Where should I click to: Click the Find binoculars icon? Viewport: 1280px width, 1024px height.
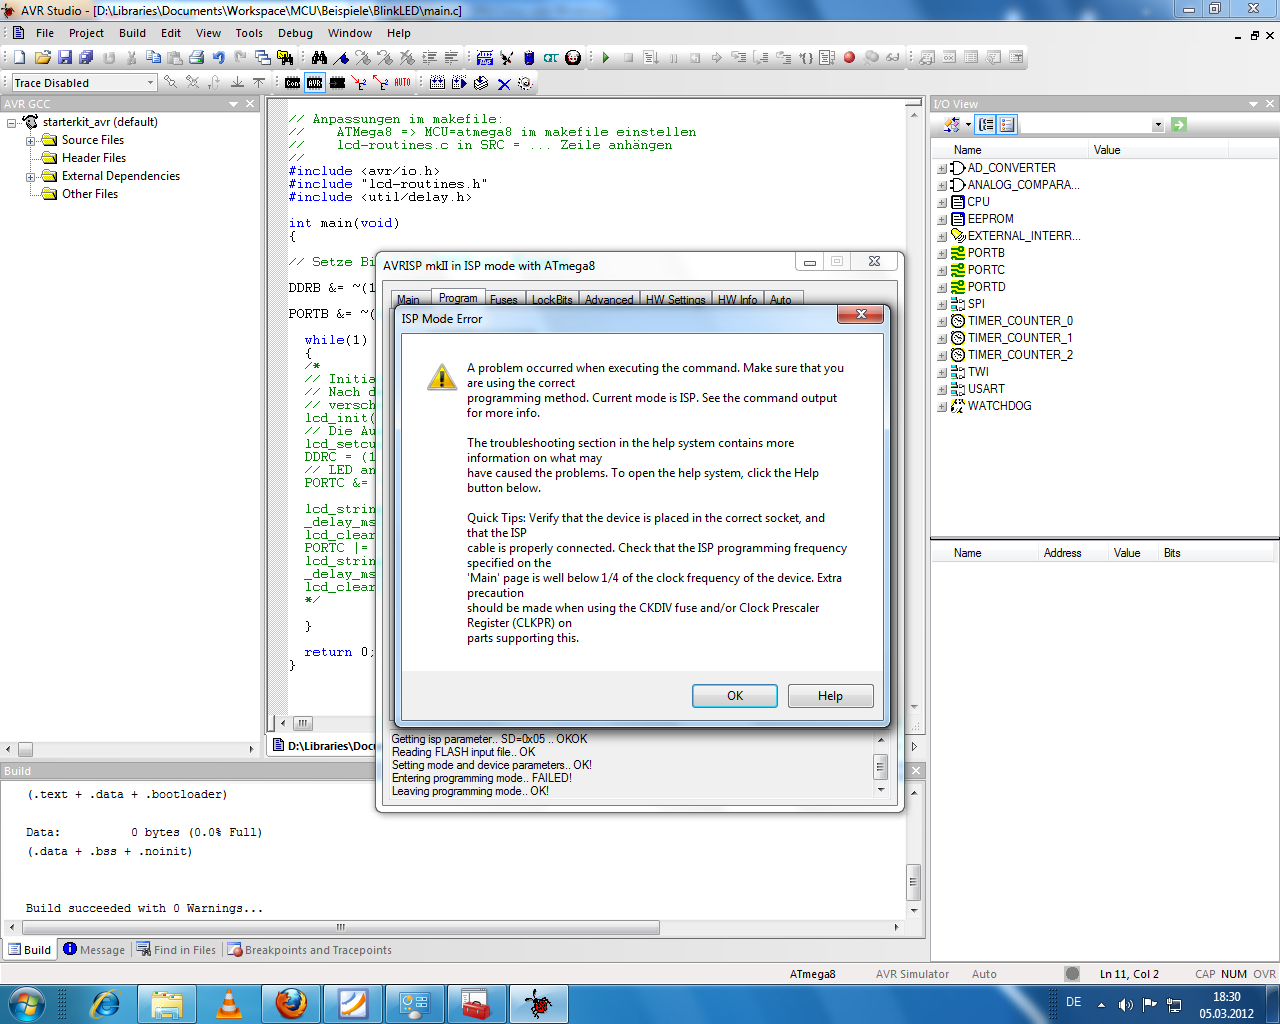tap(319, 58)
